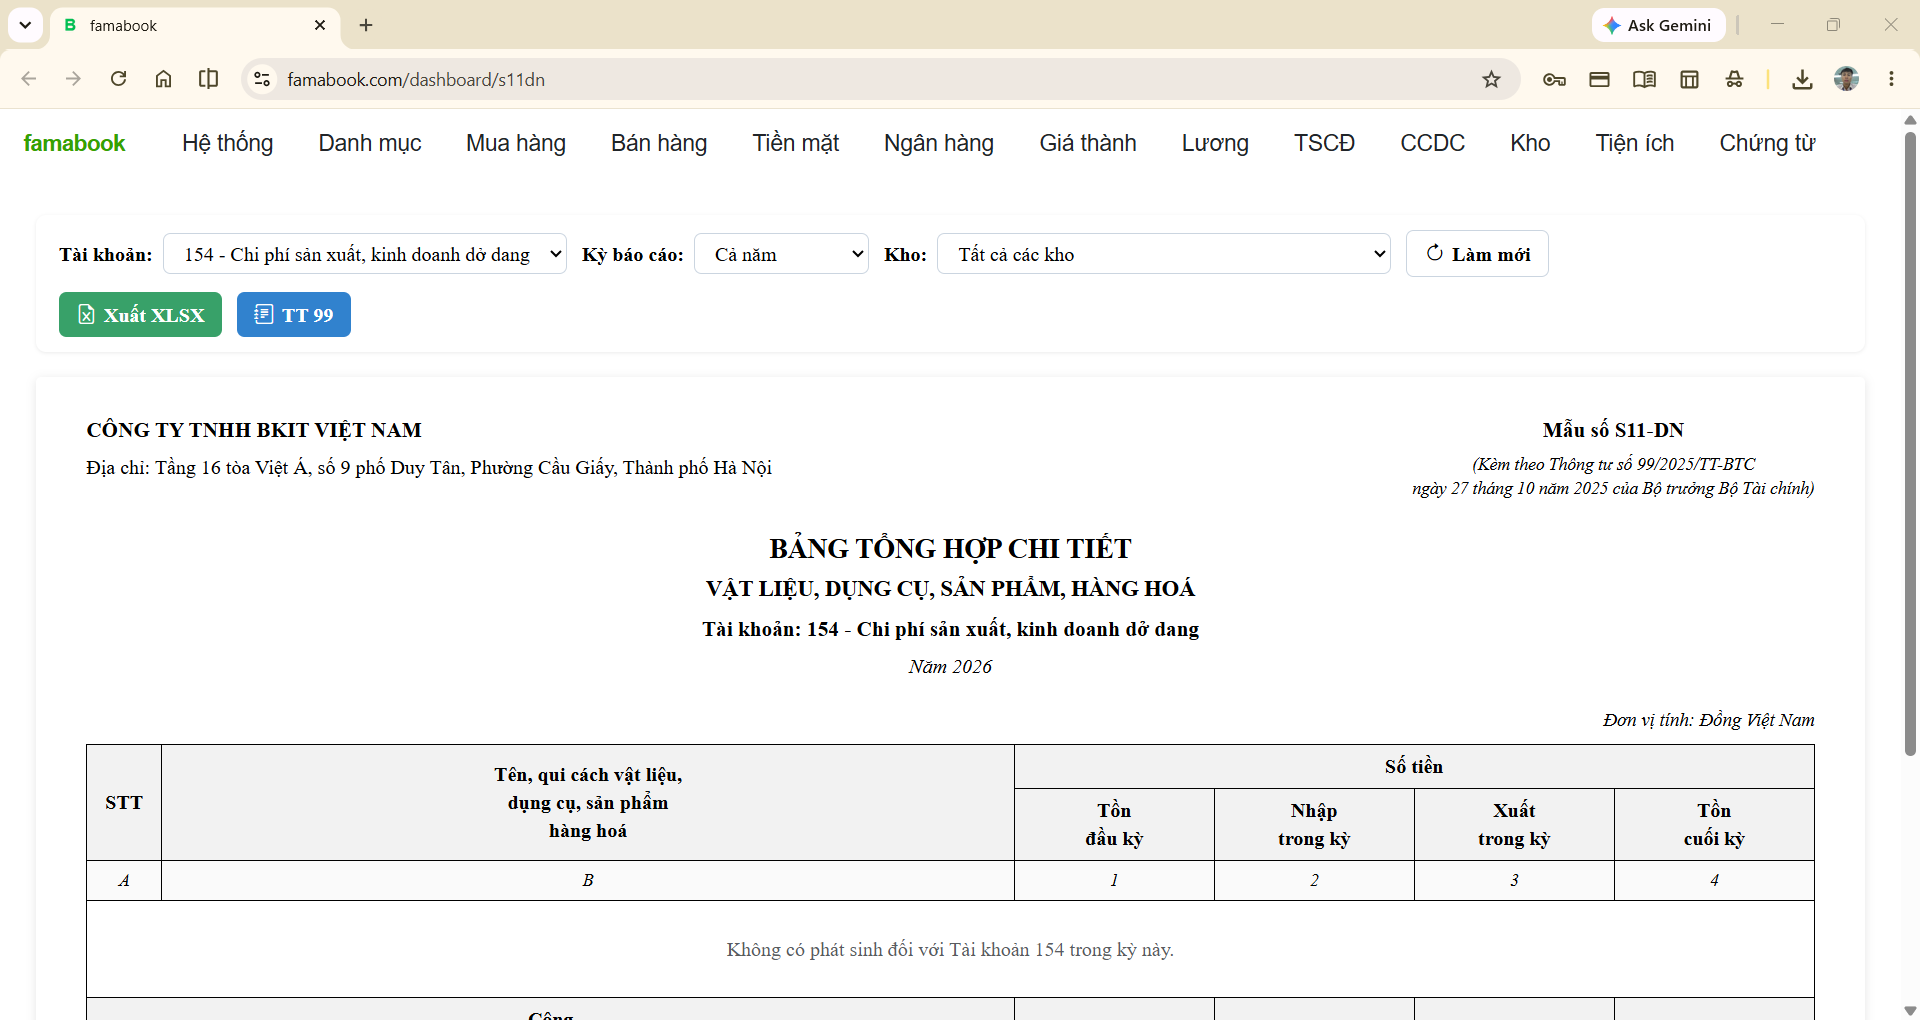
Task: Click the TT 99 button
Action: [294, 315]
